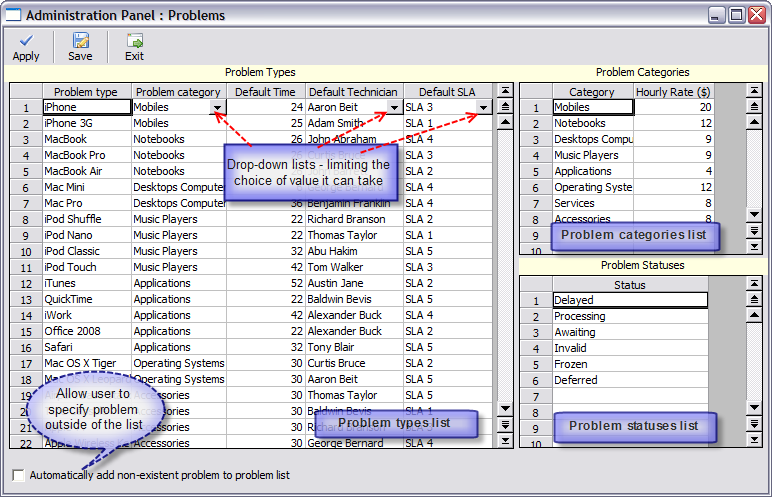Screen dimensions: 772x497
Task: Click the Exit toolbar icon
Action: (x=134, y=40)
